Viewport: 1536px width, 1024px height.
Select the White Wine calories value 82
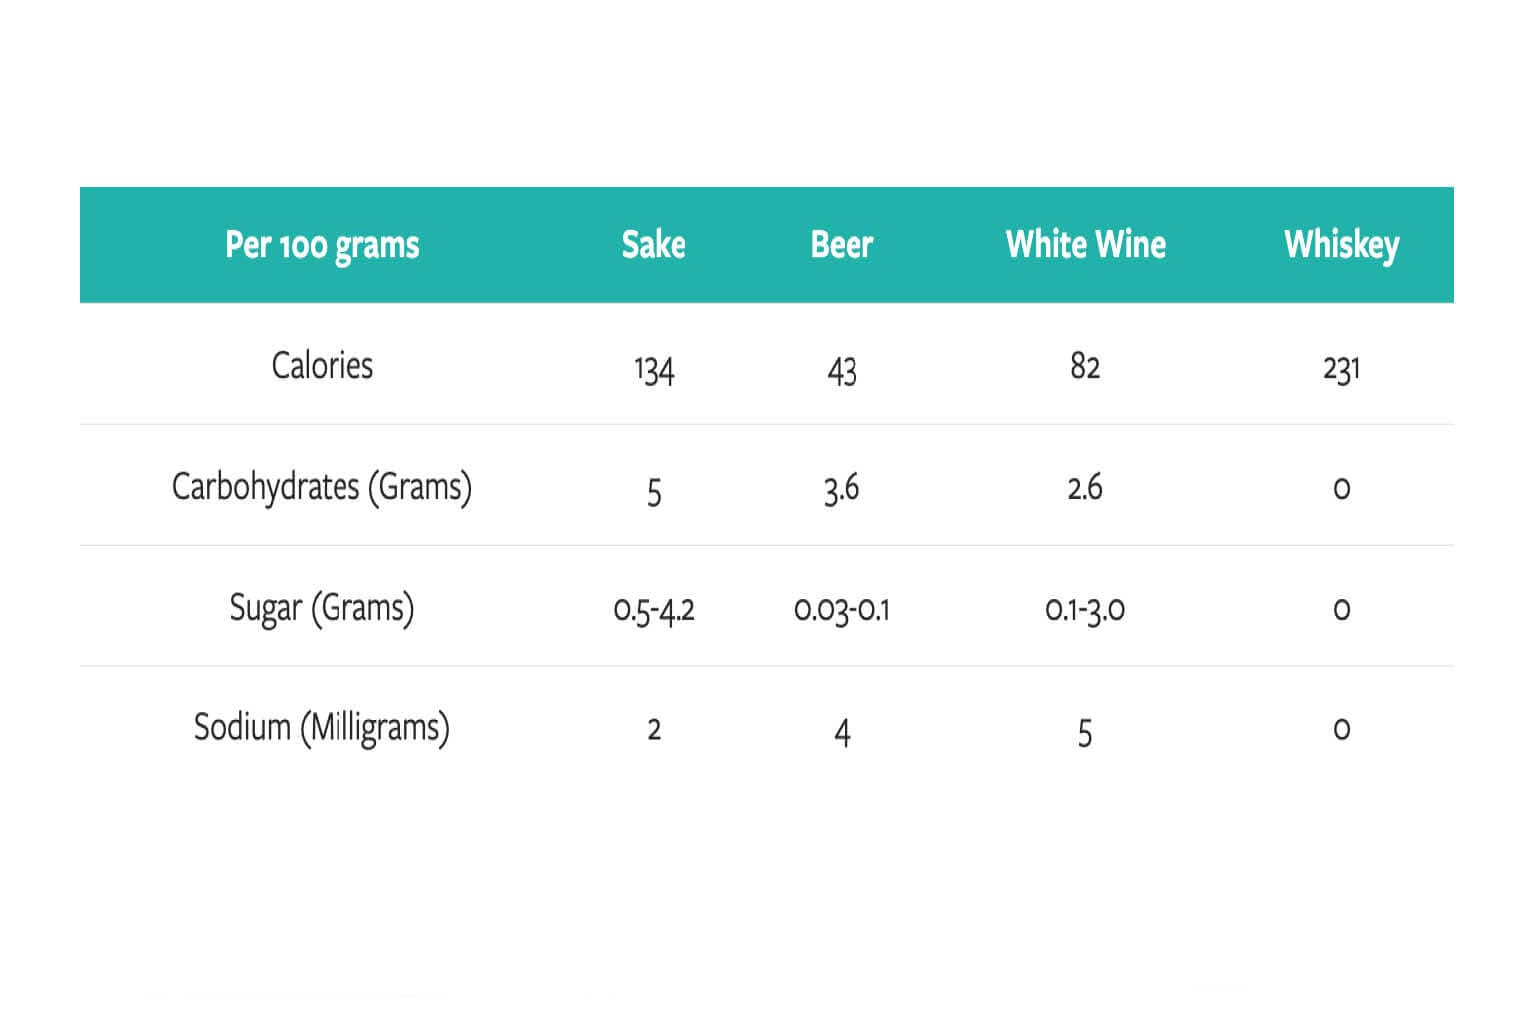tap(1085, 366)
